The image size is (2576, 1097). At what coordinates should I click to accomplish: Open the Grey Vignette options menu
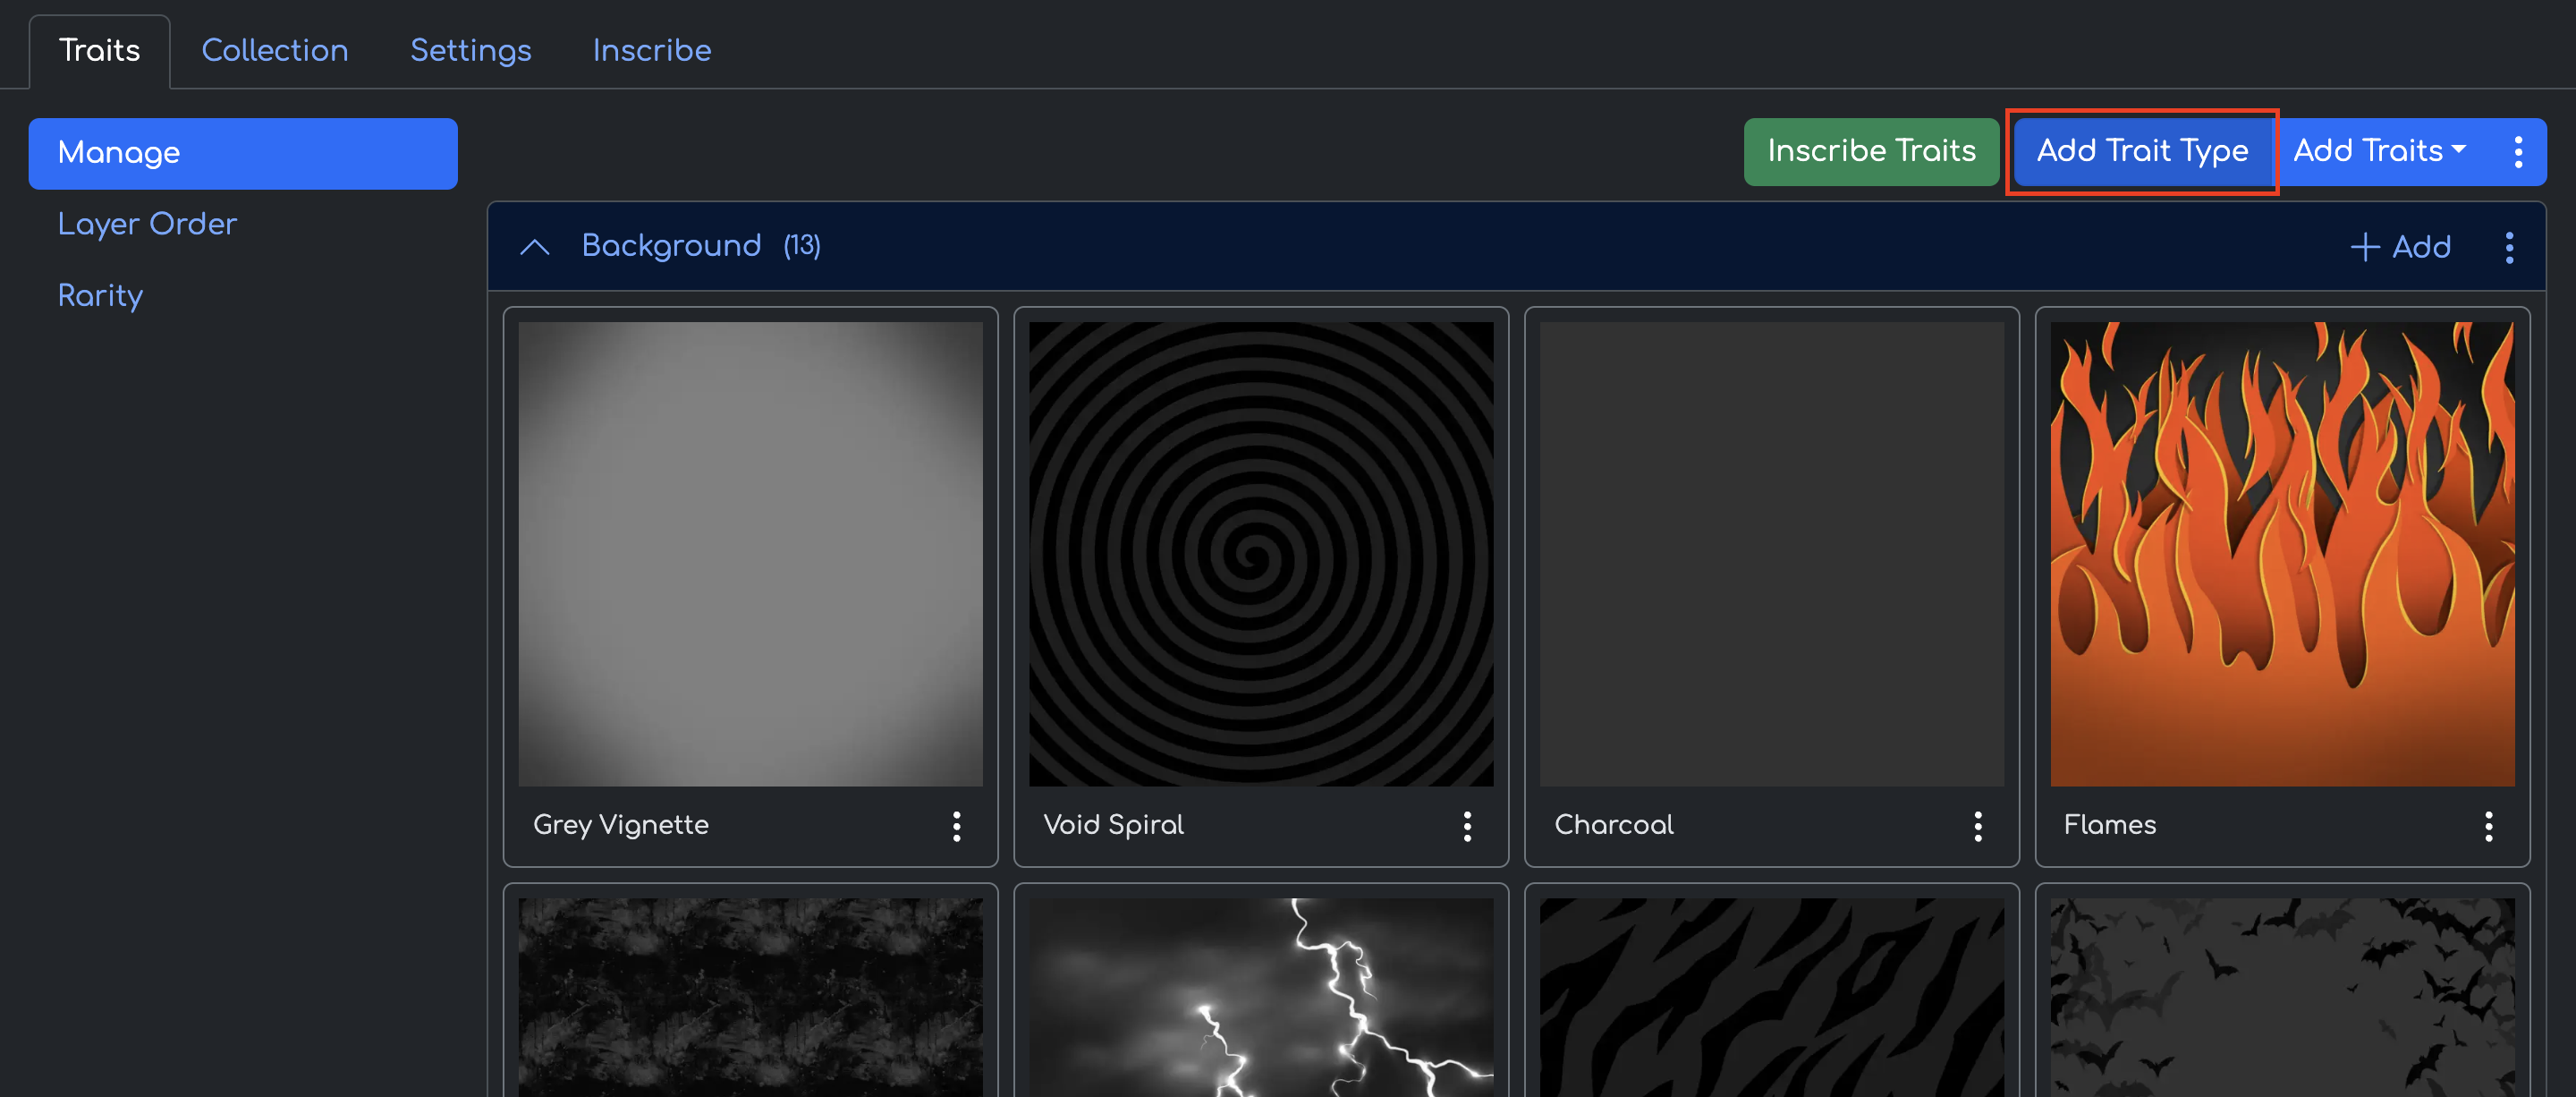click(x=956, y=826)
